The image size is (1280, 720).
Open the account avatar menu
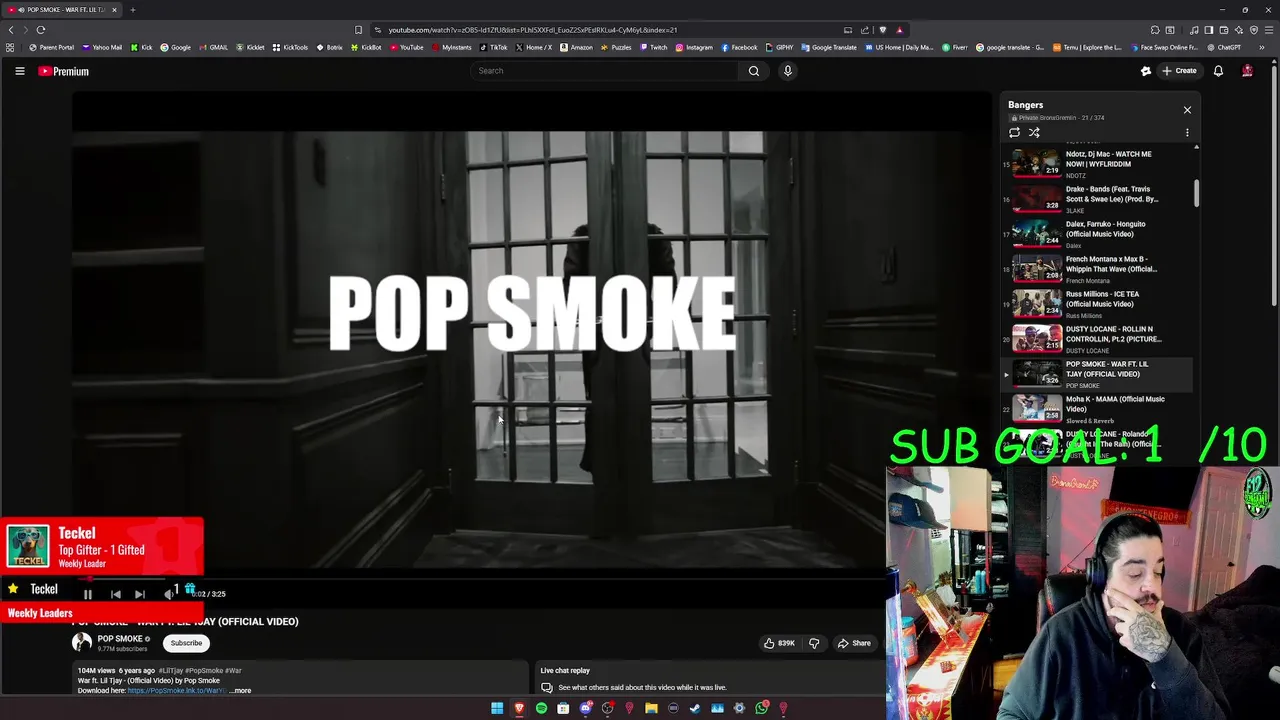click(x=1247, y=71)
